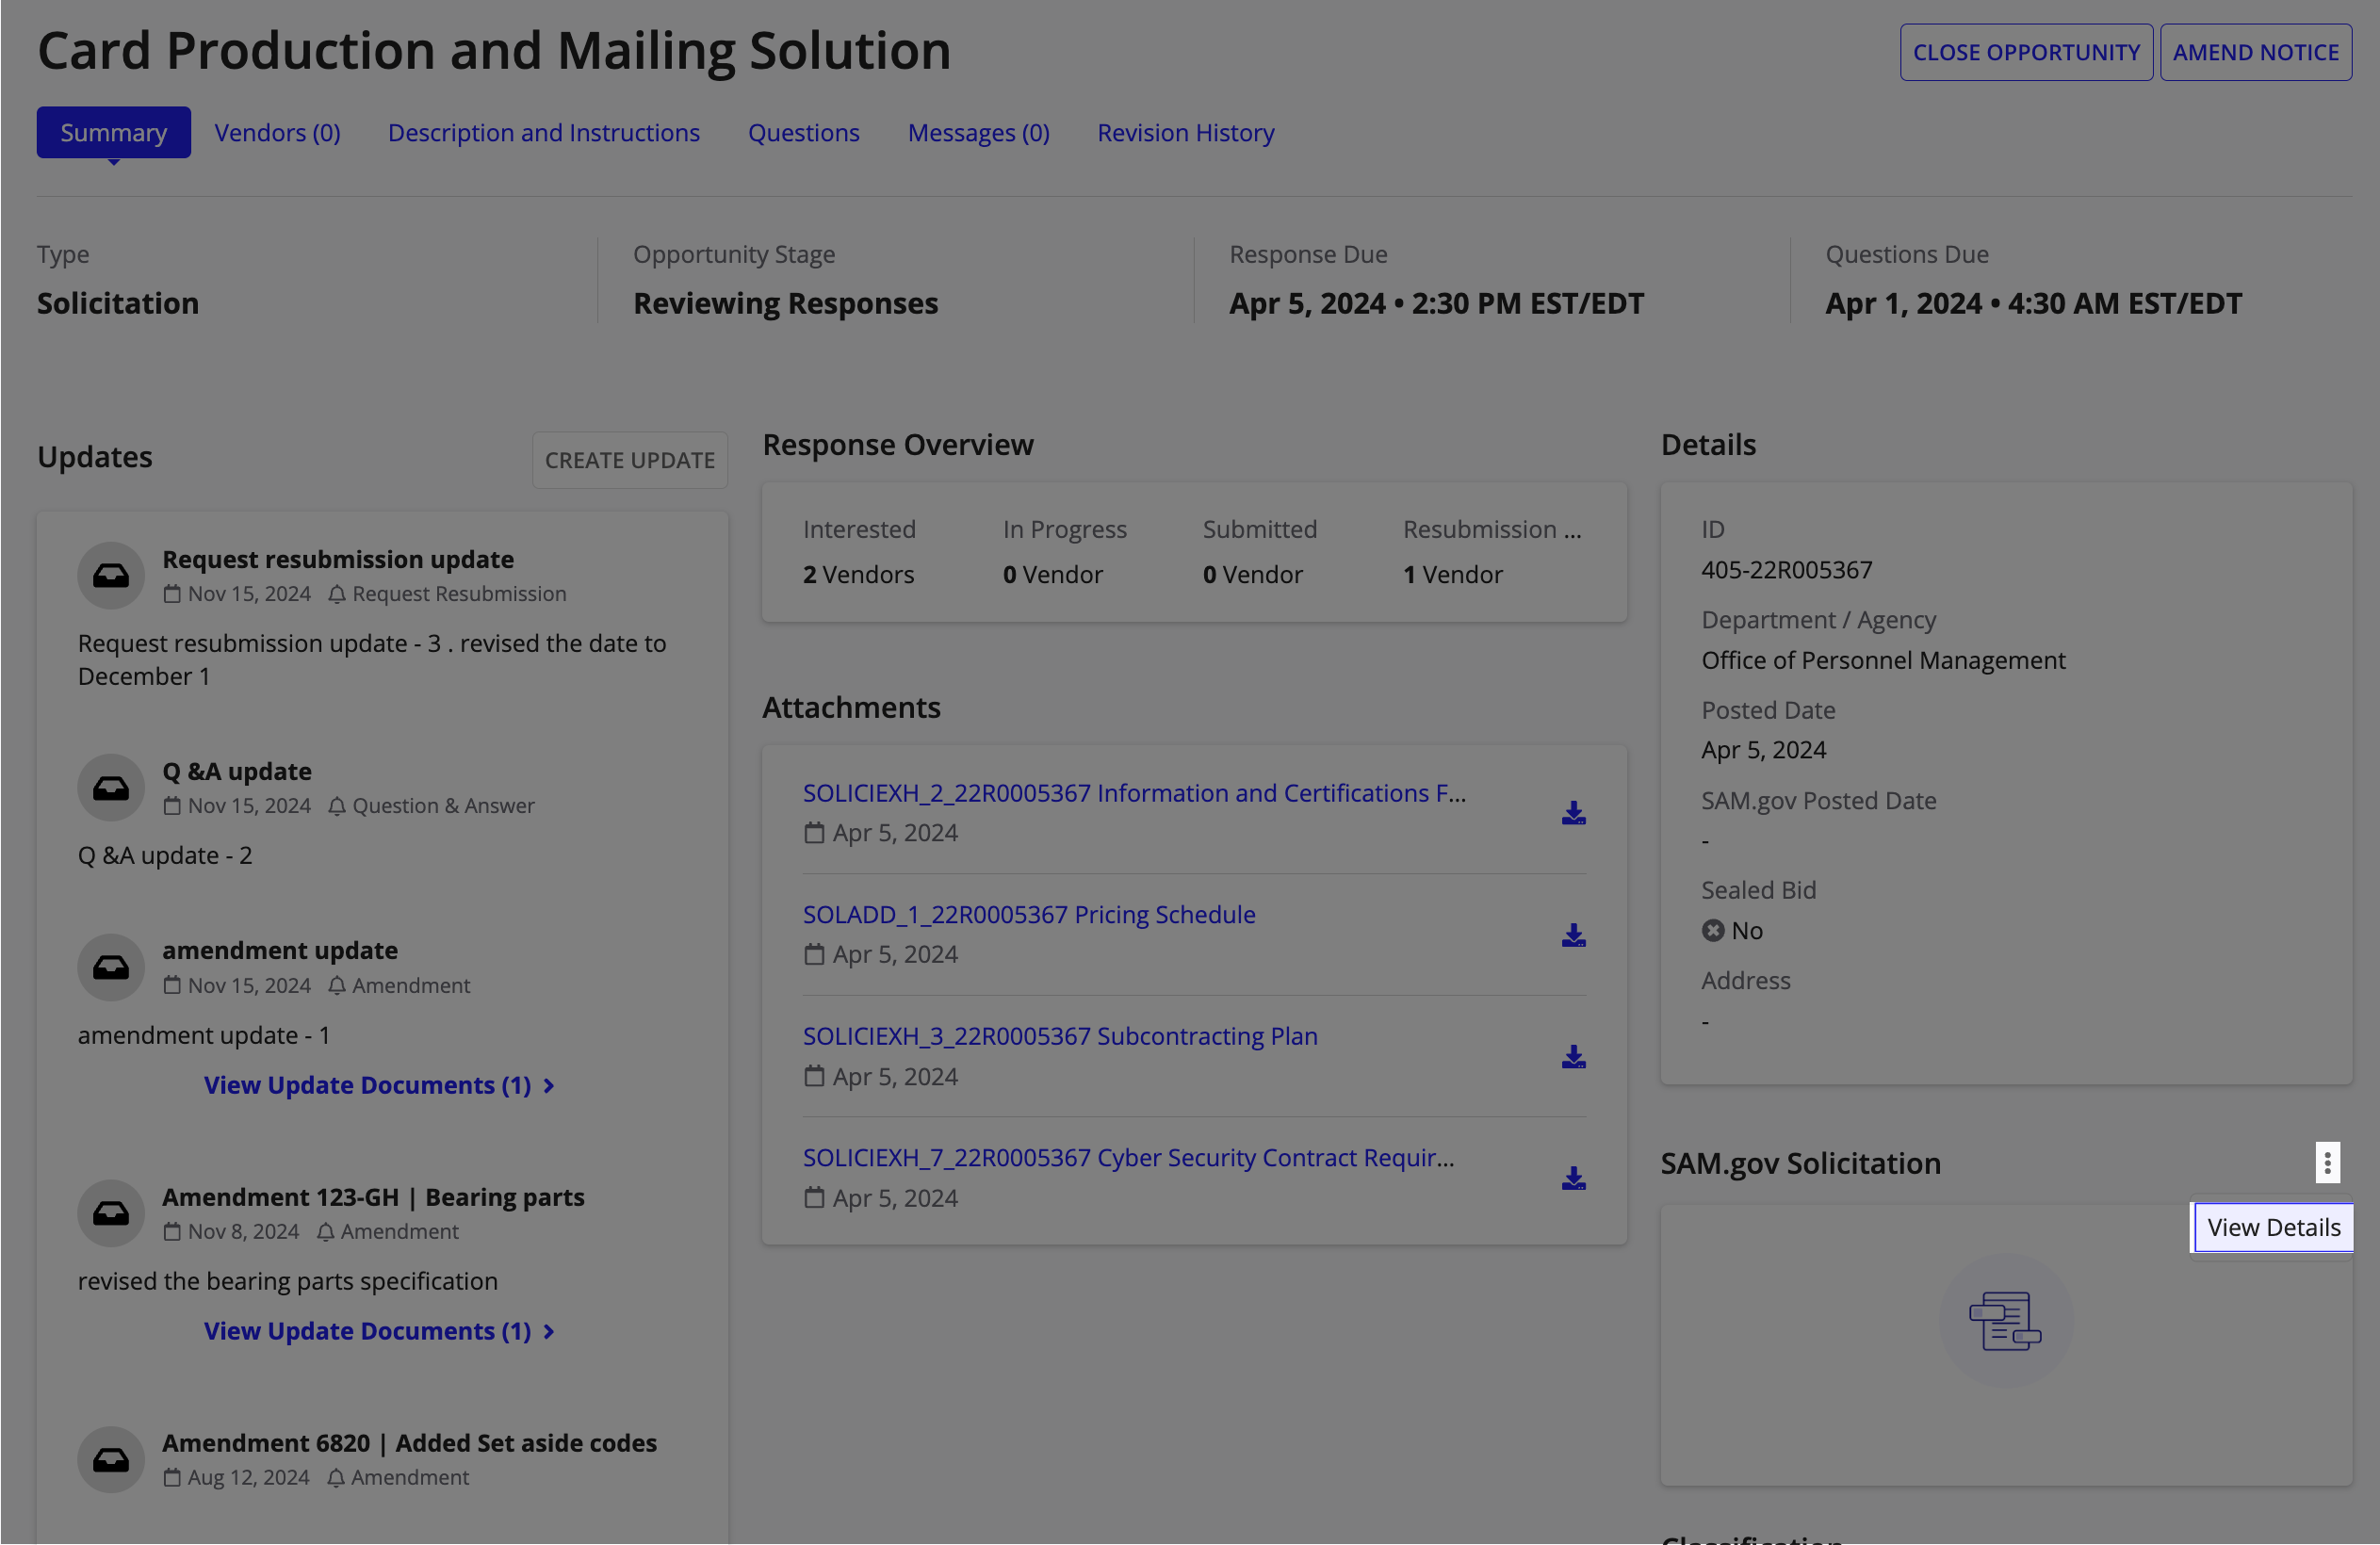Download the Pricing Schedule attachment
The height and width of the screenshot is (1545, 2380).
pos(1573,935)
